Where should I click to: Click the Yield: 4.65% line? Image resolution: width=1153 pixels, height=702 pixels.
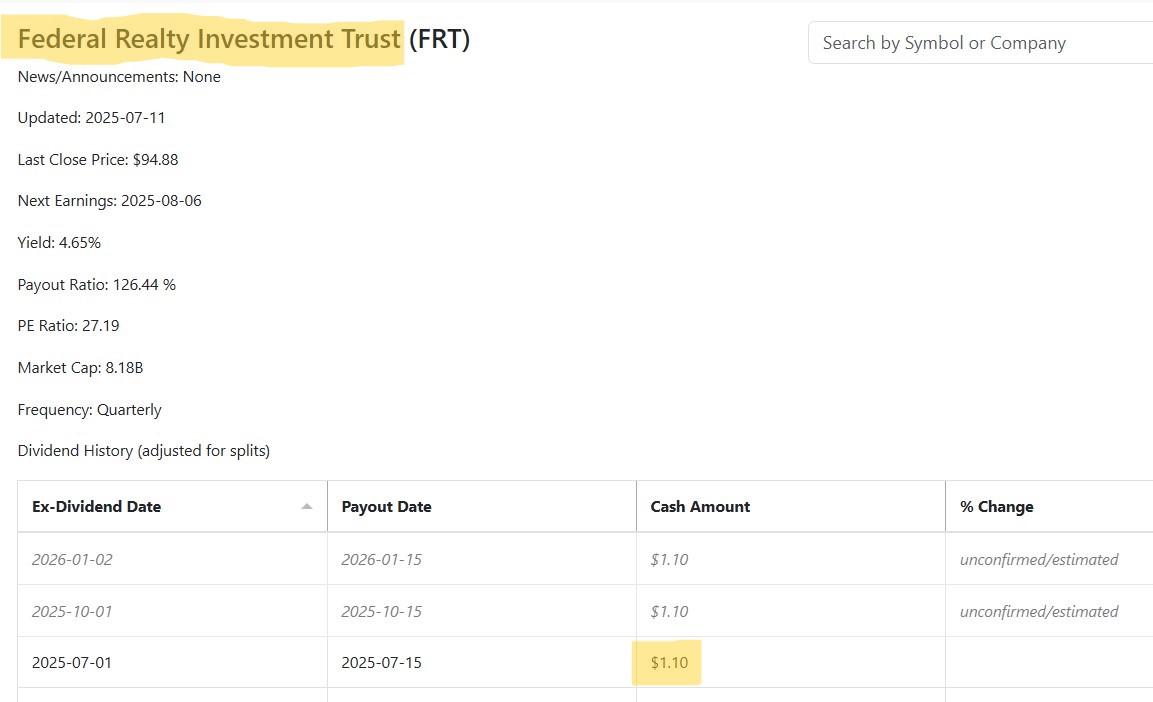tap(59, 243)
